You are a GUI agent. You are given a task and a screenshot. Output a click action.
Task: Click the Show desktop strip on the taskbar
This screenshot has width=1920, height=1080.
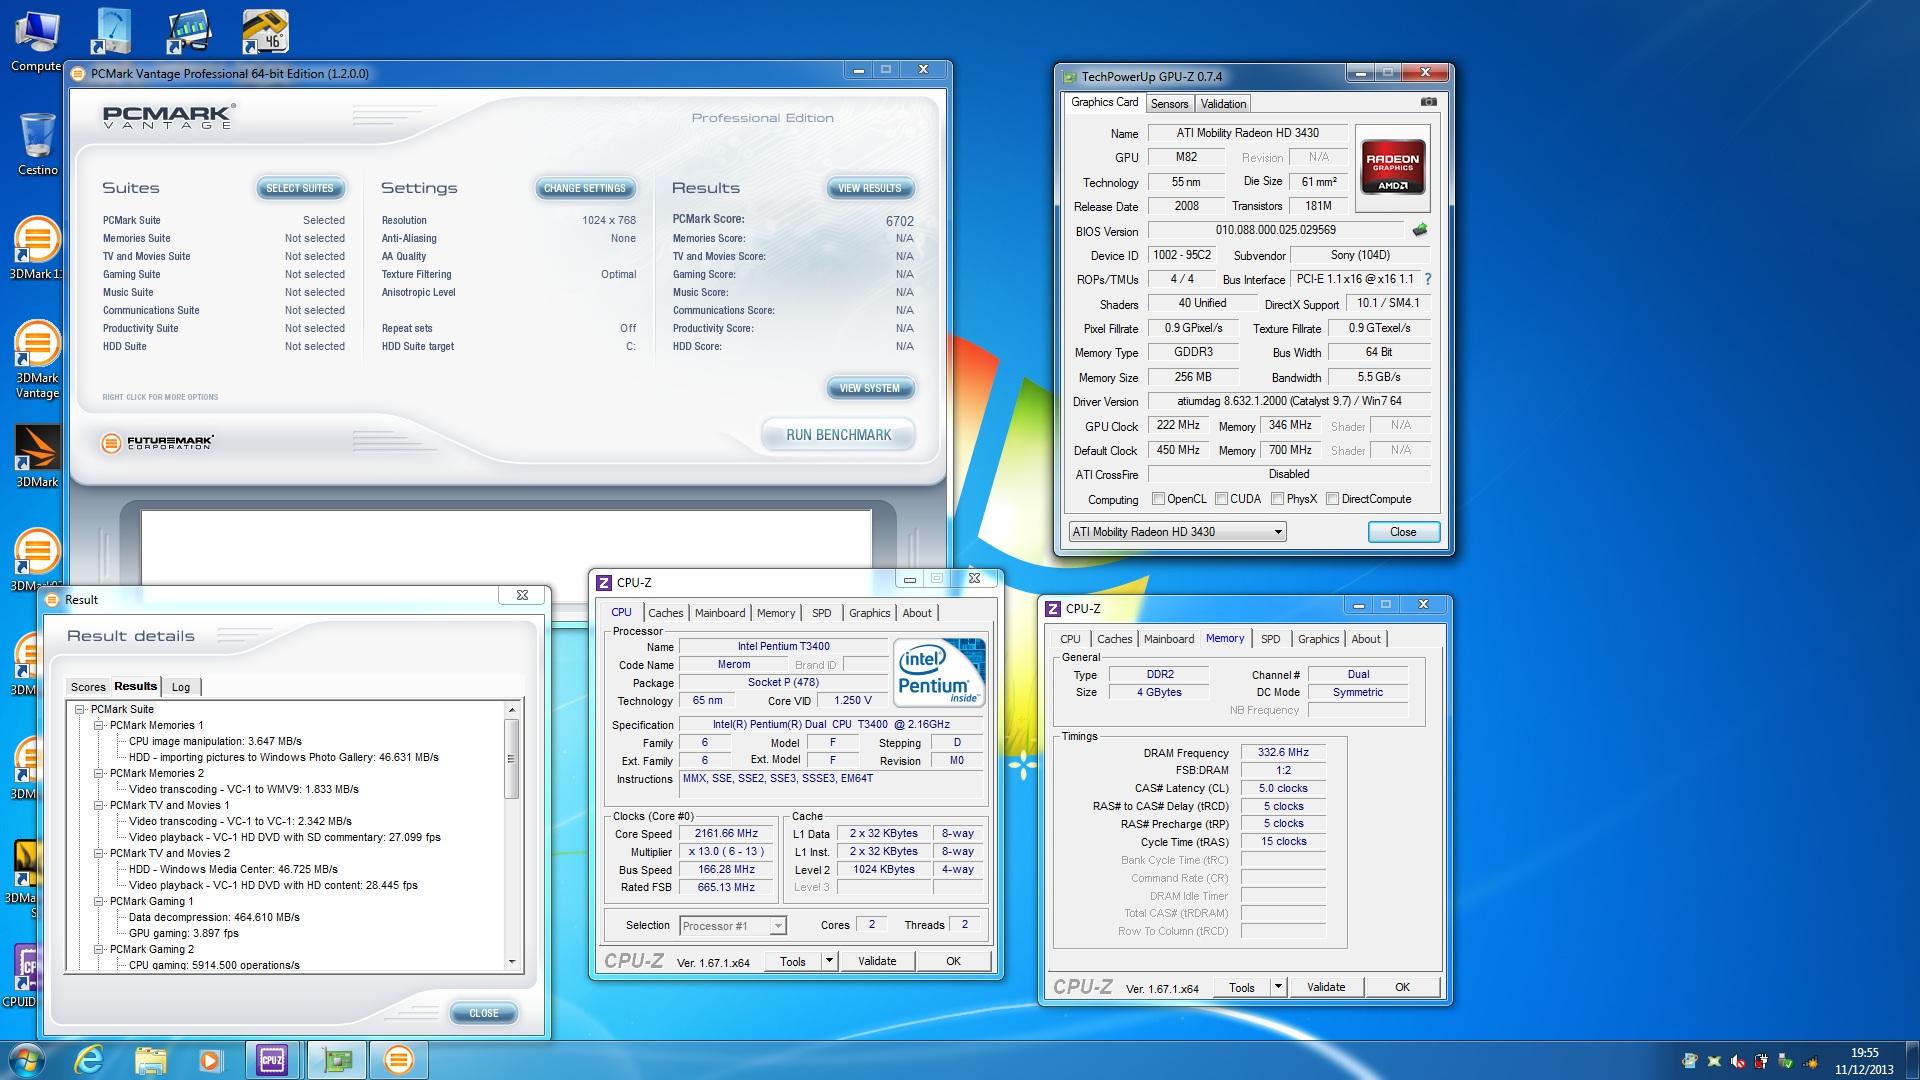pyautogui.click(x=1913, y=1060)
